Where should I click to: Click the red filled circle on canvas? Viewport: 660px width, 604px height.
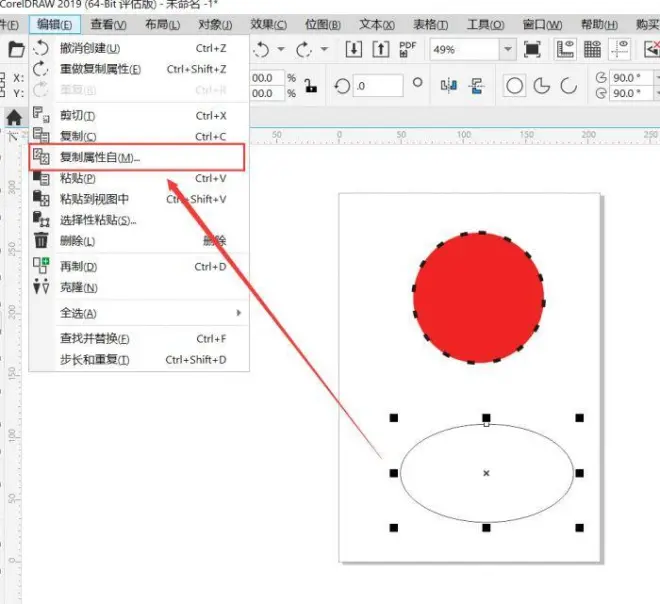[x=479, y=298]
